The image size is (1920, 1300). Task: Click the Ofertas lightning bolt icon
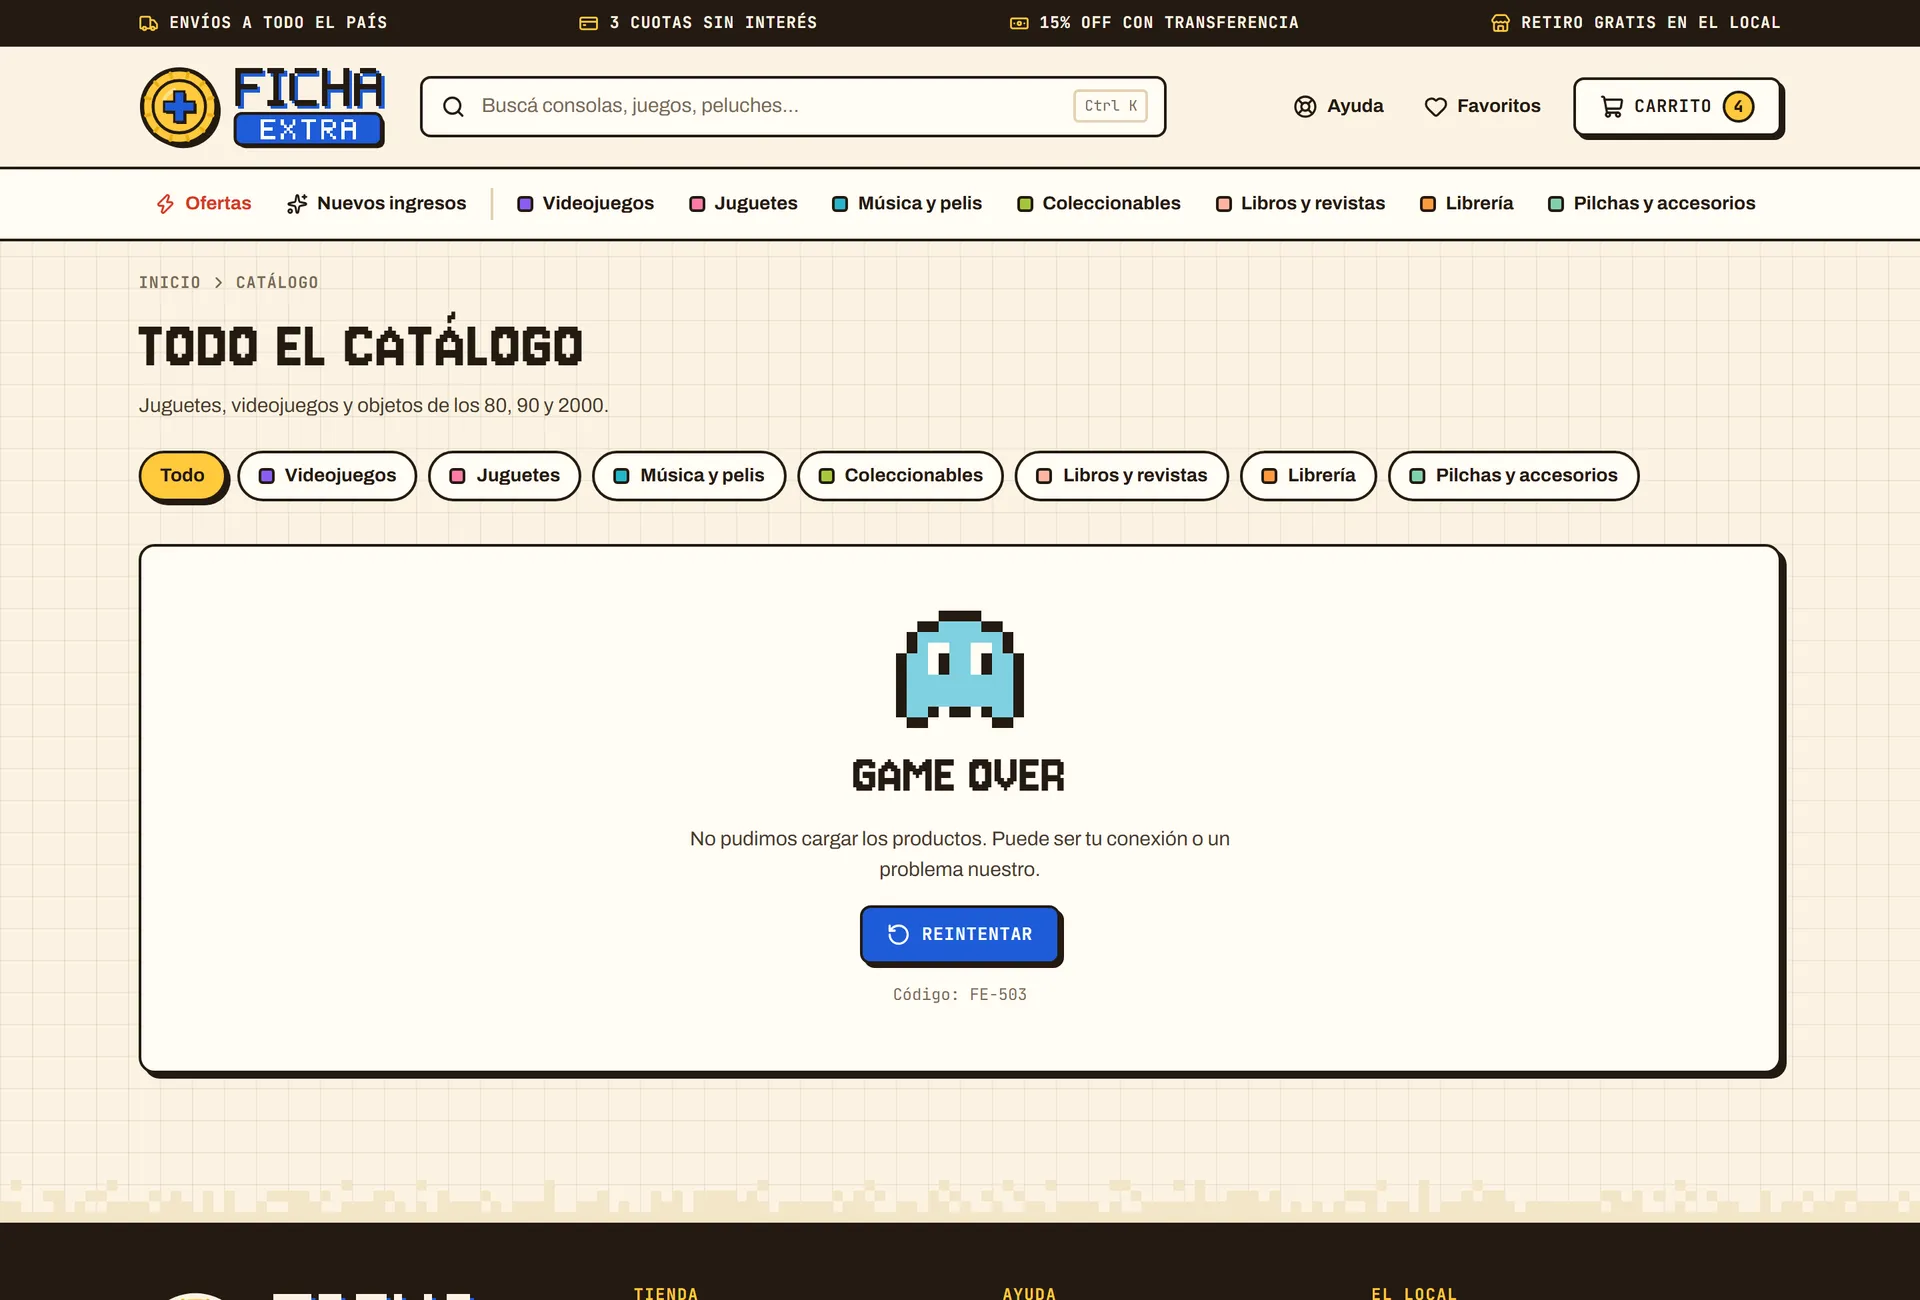166,204
